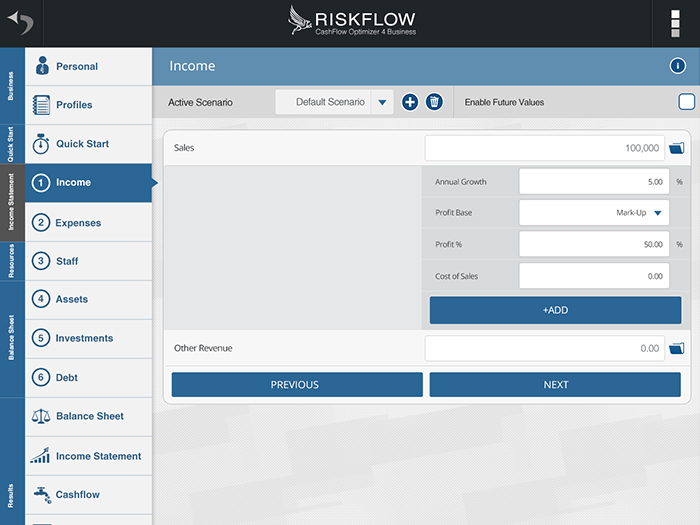Click the PREVIOUS button

click(297, 385)
